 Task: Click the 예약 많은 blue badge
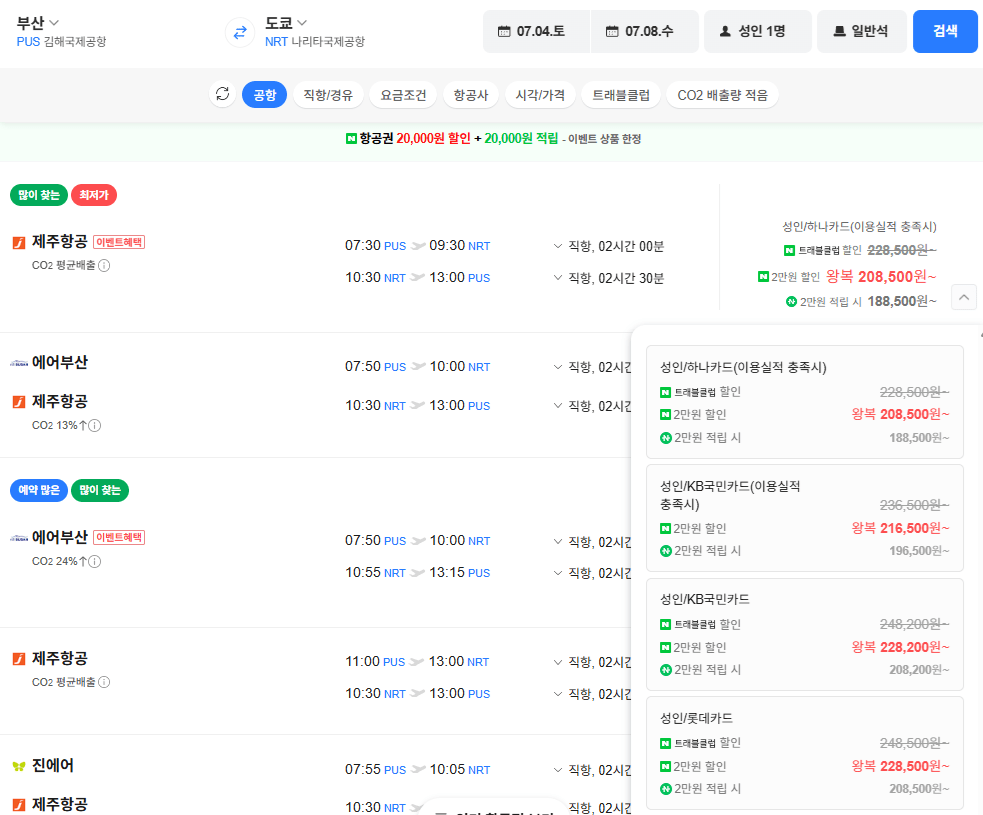[39, 490]
